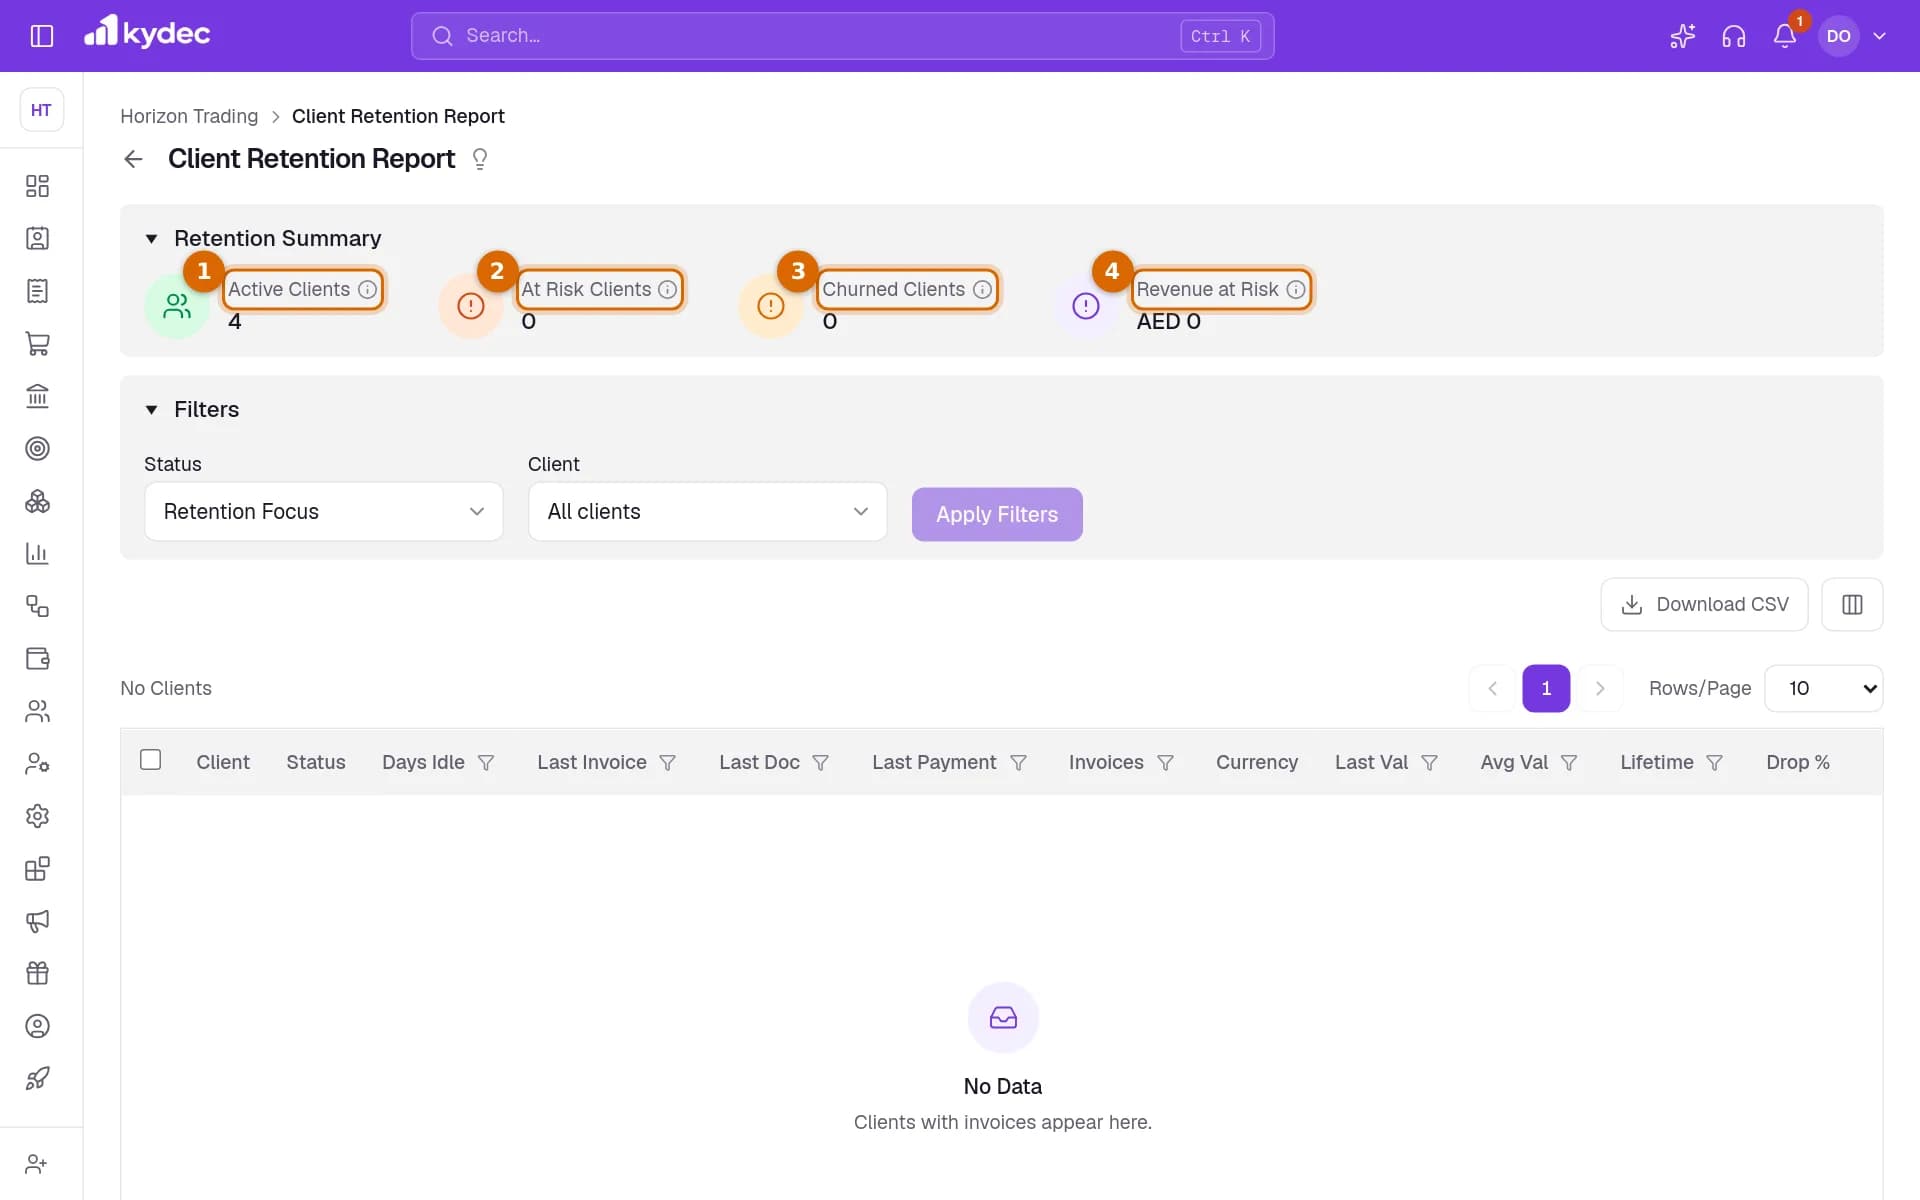
Task: Click the Horizon Trading breadcrumb link
Action: 189,116
